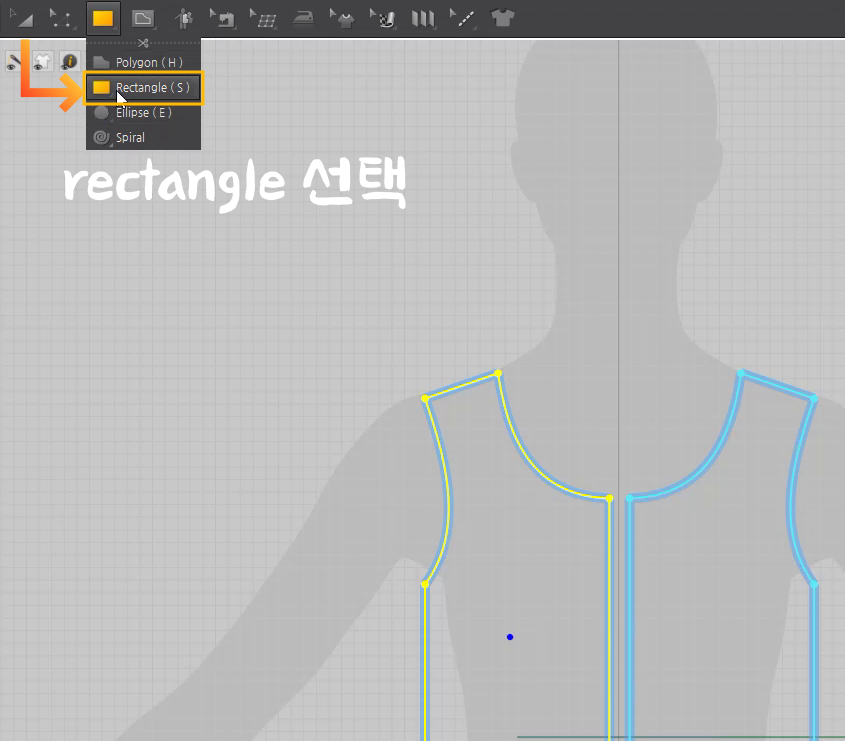Screen dimensions: 845x741
Task: Select the sewing machine Edit Sewing tool
Action: pyautogui.click(x=223, y=19)
